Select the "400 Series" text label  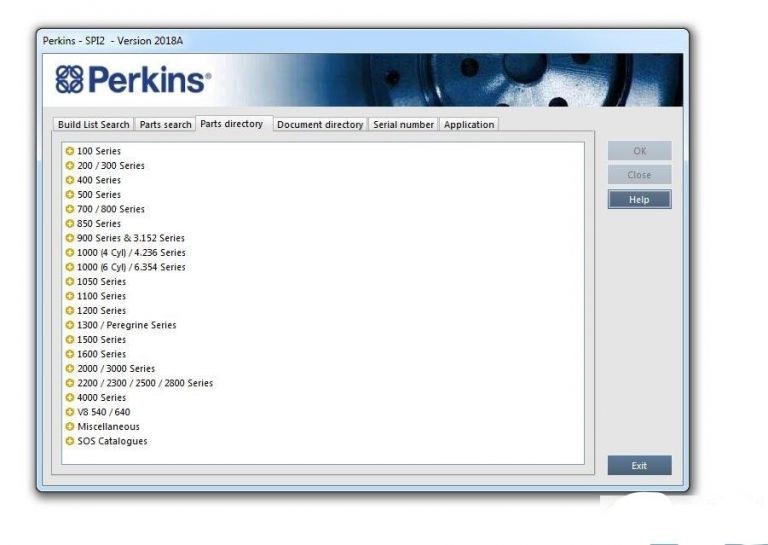coord(99,180)
